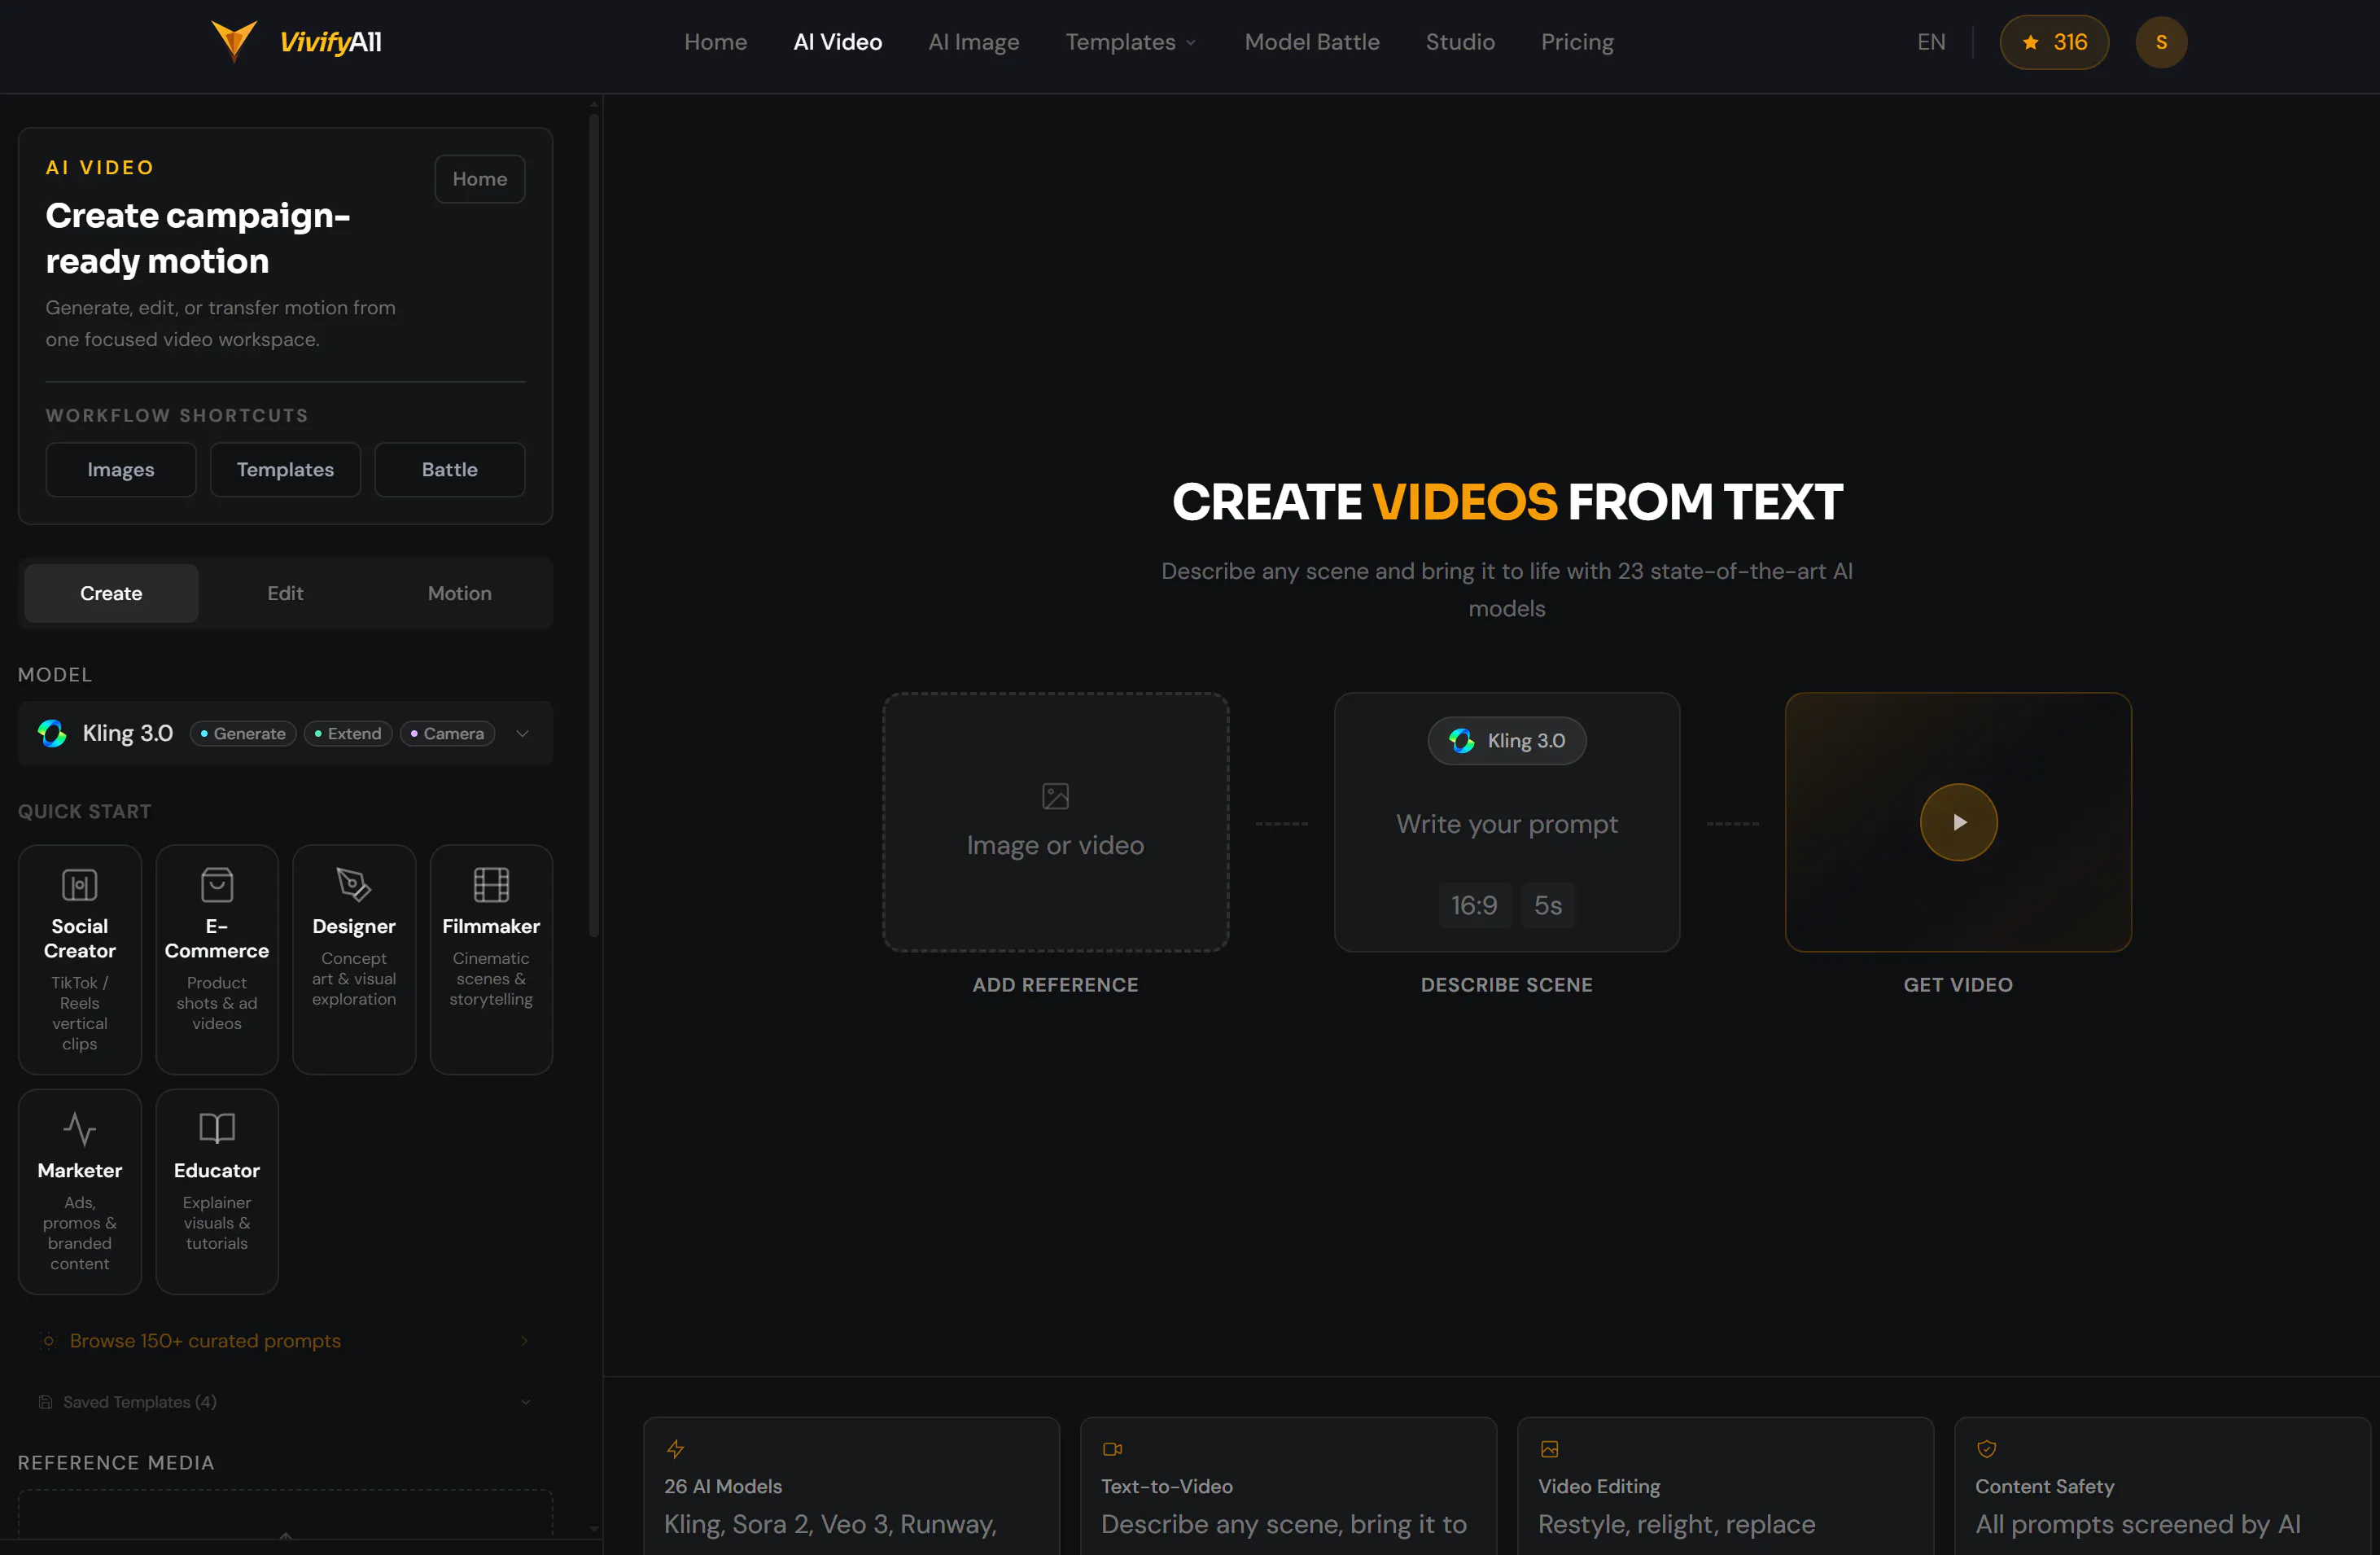This screenshot has height=1555, width=2380.
Task: Click the VivifyAI fox logo icon
Action: coord(234,41)
